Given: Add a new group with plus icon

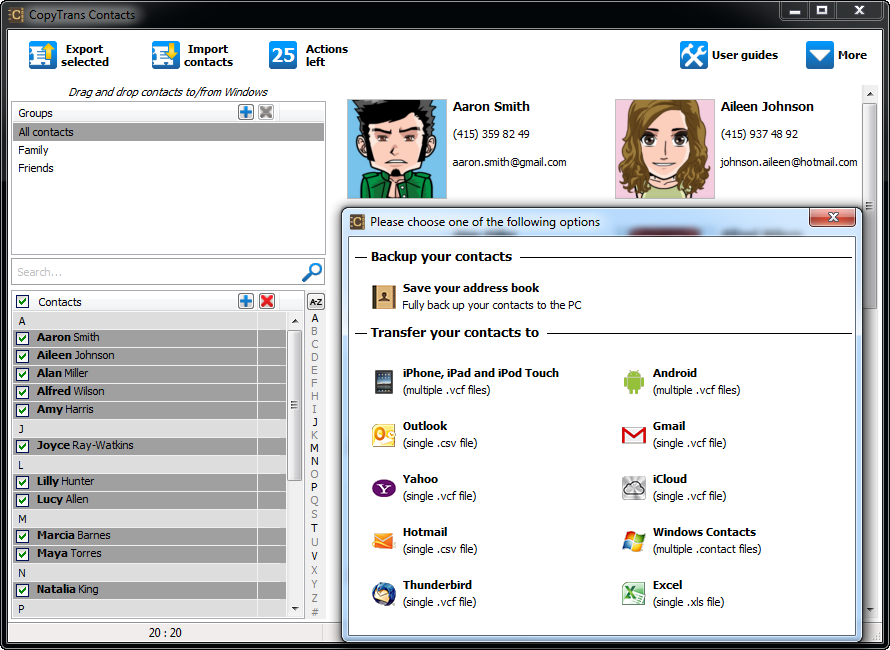Looking at the screenshot, I should (x=246, y=112).
